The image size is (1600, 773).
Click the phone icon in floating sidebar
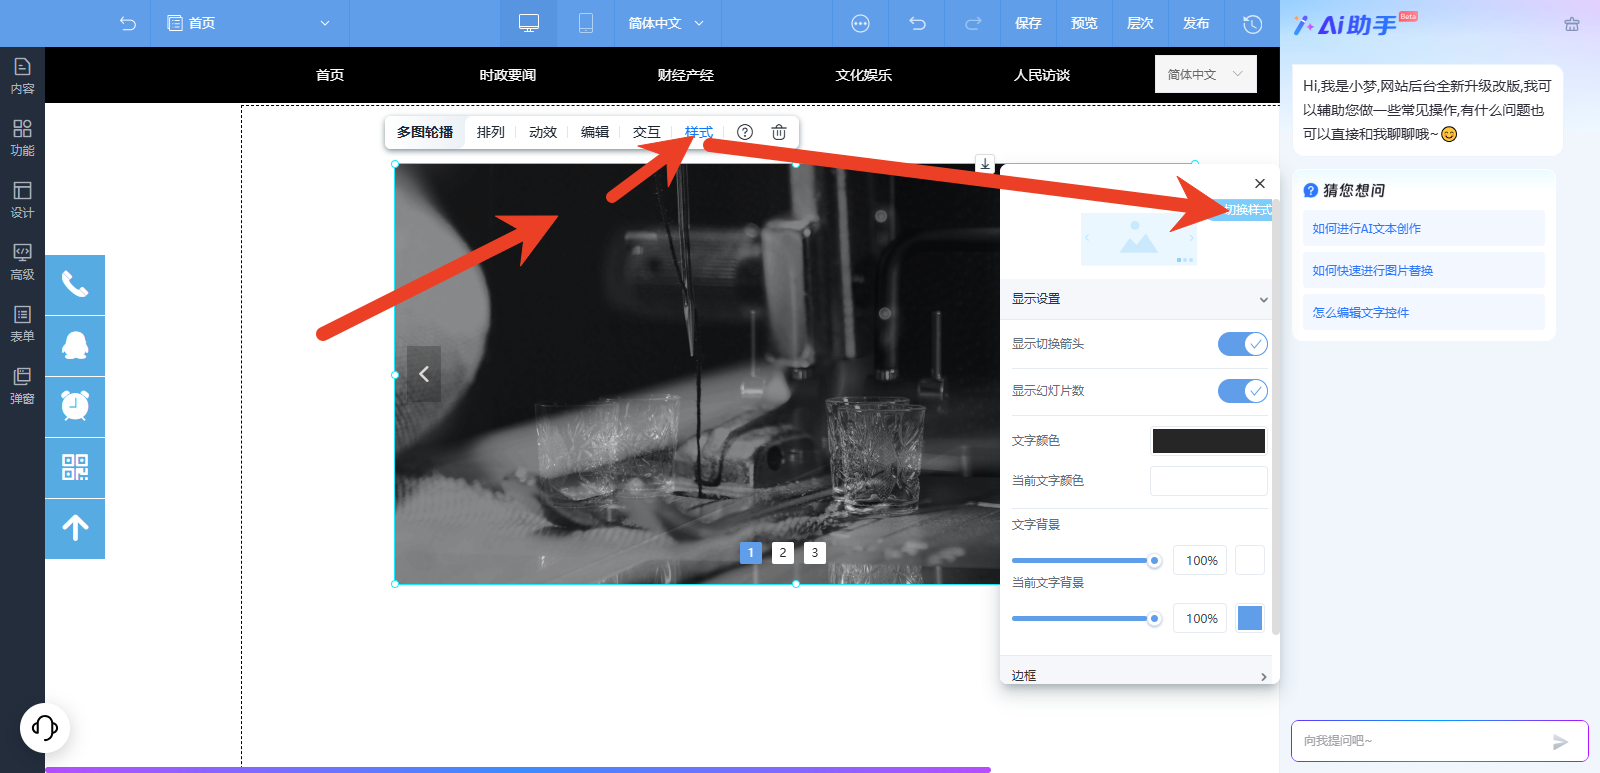pyautogui.click(x=75, y=285)
